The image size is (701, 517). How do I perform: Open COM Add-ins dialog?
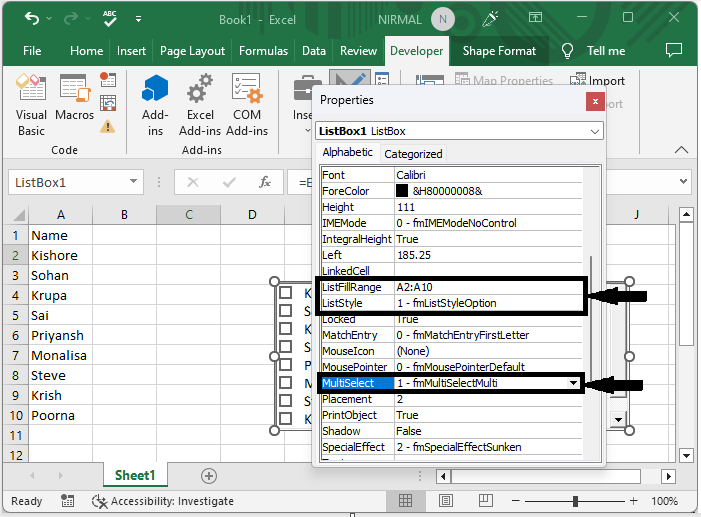tap(247, 106)
